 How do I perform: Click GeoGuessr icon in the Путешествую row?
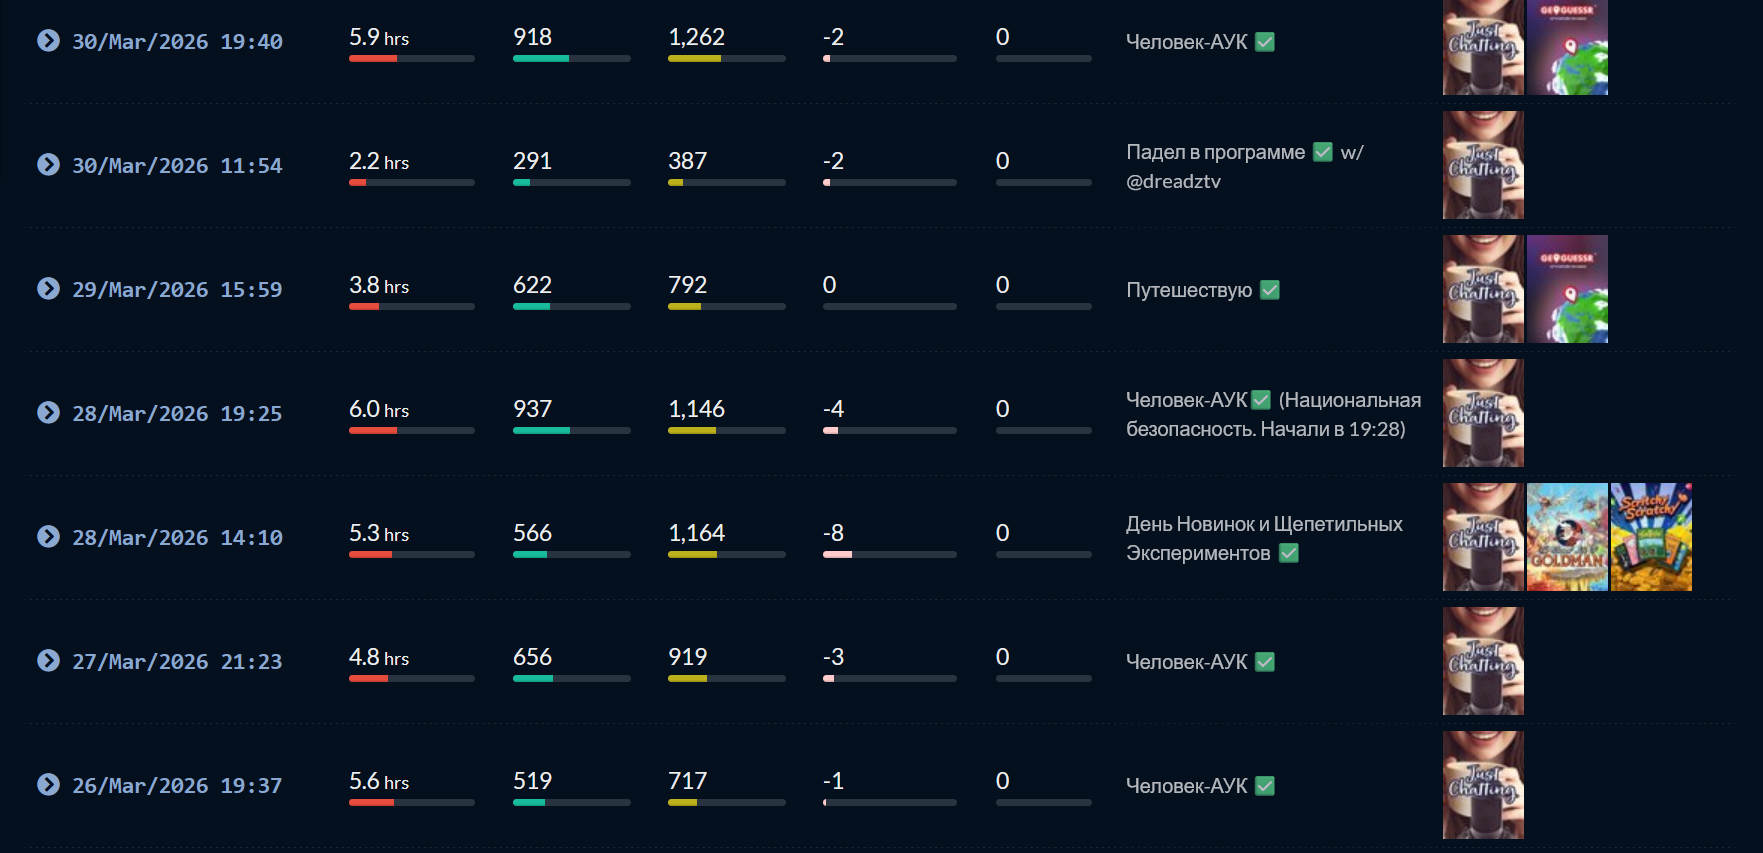tap(1567, 289)
